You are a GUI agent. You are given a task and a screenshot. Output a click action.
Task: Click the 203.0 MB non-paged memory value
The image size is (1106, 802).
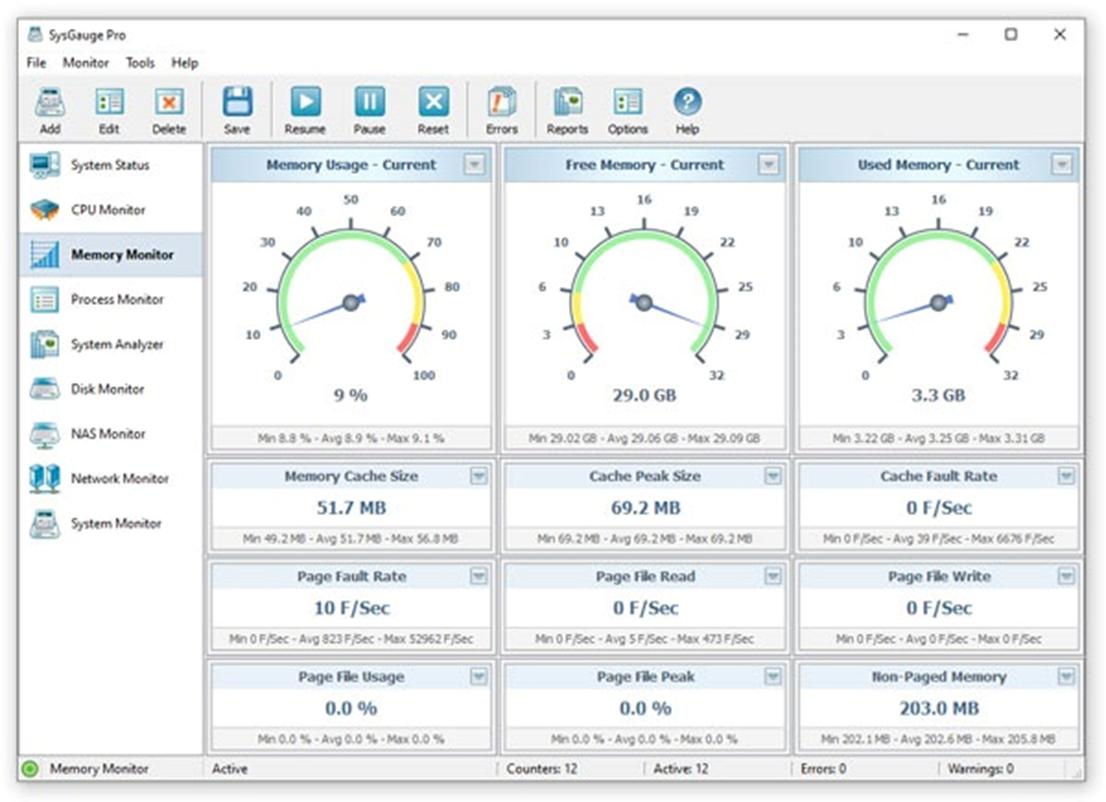939,708
